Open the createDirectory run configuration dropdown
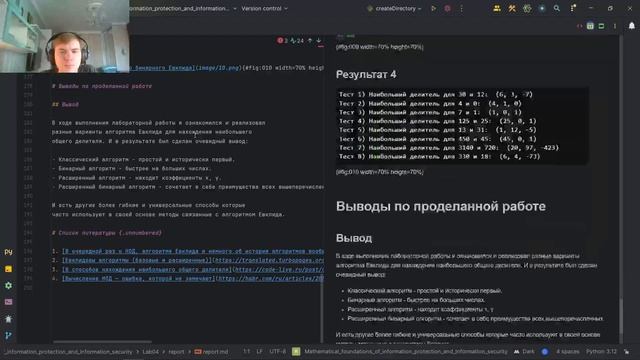 click(x=394, y=9)
